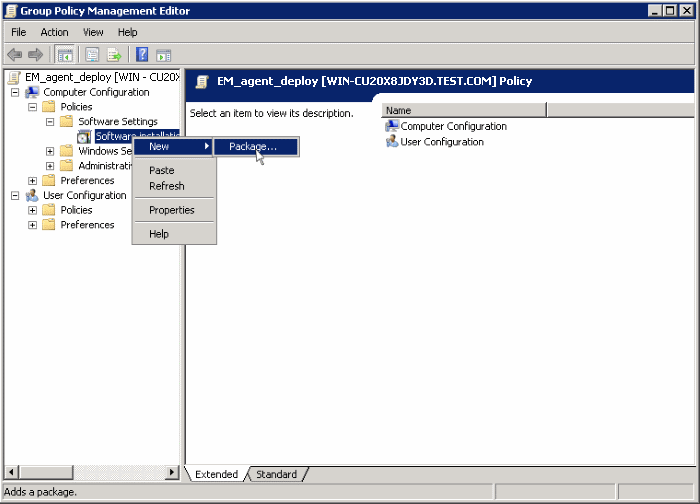Click the Name column header

tap(464, 110)
